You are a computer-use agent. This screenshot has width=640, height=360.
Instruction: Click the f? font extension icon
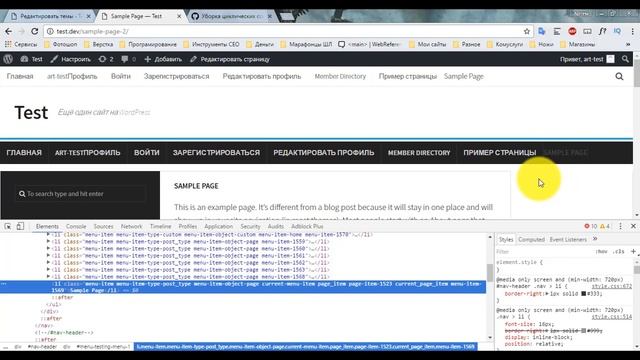[602, 31]
